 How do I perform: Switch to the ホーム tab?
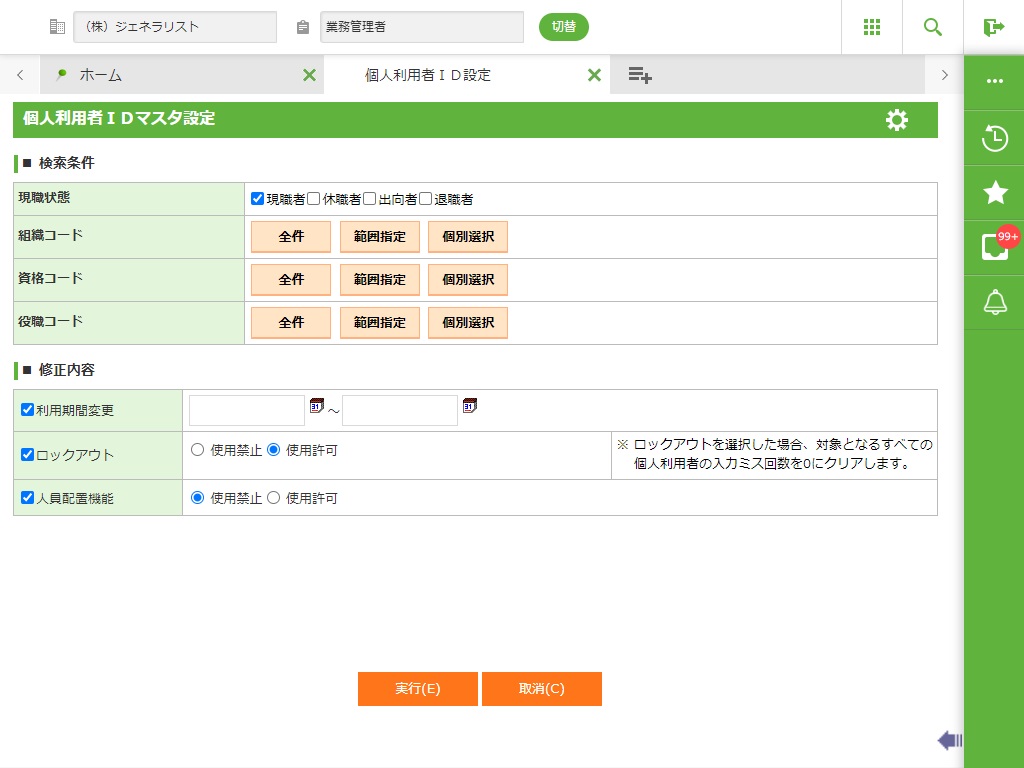click(x=100, y=75)
